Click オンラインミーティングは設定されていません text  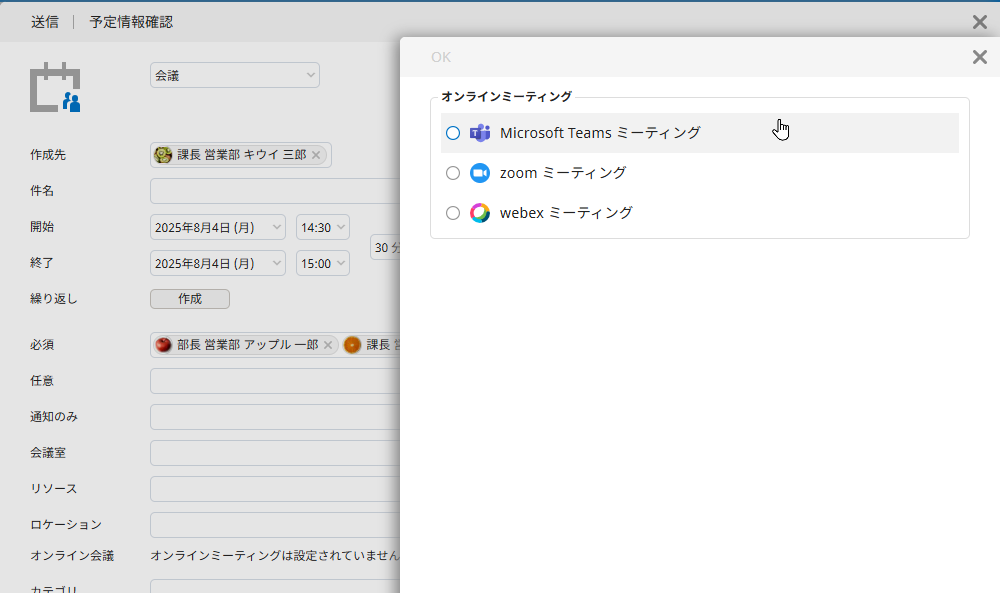click(275, 556)
